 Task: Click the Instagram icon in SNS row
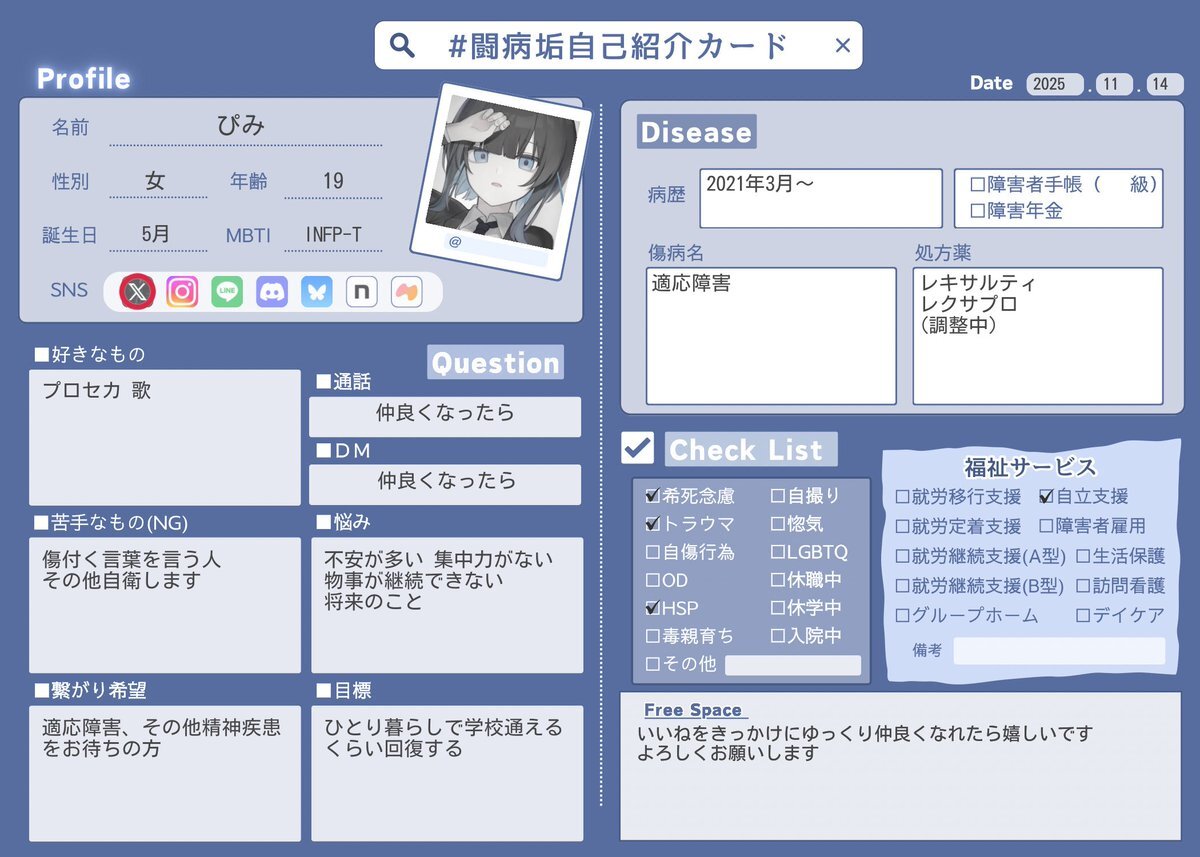[x=182, y=292]
